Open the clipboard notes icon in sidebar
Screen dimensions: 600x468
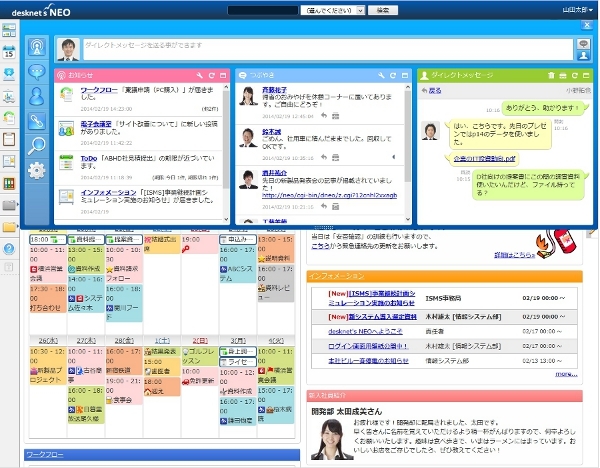tap(9, 139)
